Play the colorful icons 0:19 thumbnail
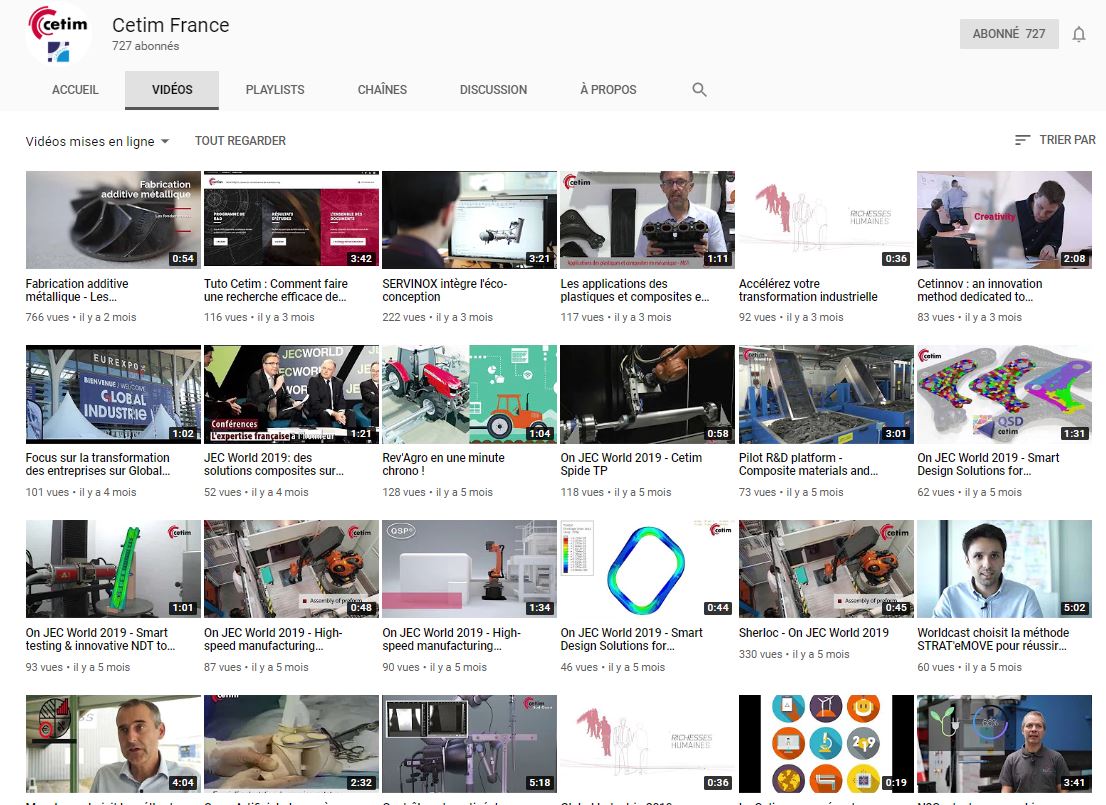This screenshot has width=1106, height=805. [x=826, y=744]
